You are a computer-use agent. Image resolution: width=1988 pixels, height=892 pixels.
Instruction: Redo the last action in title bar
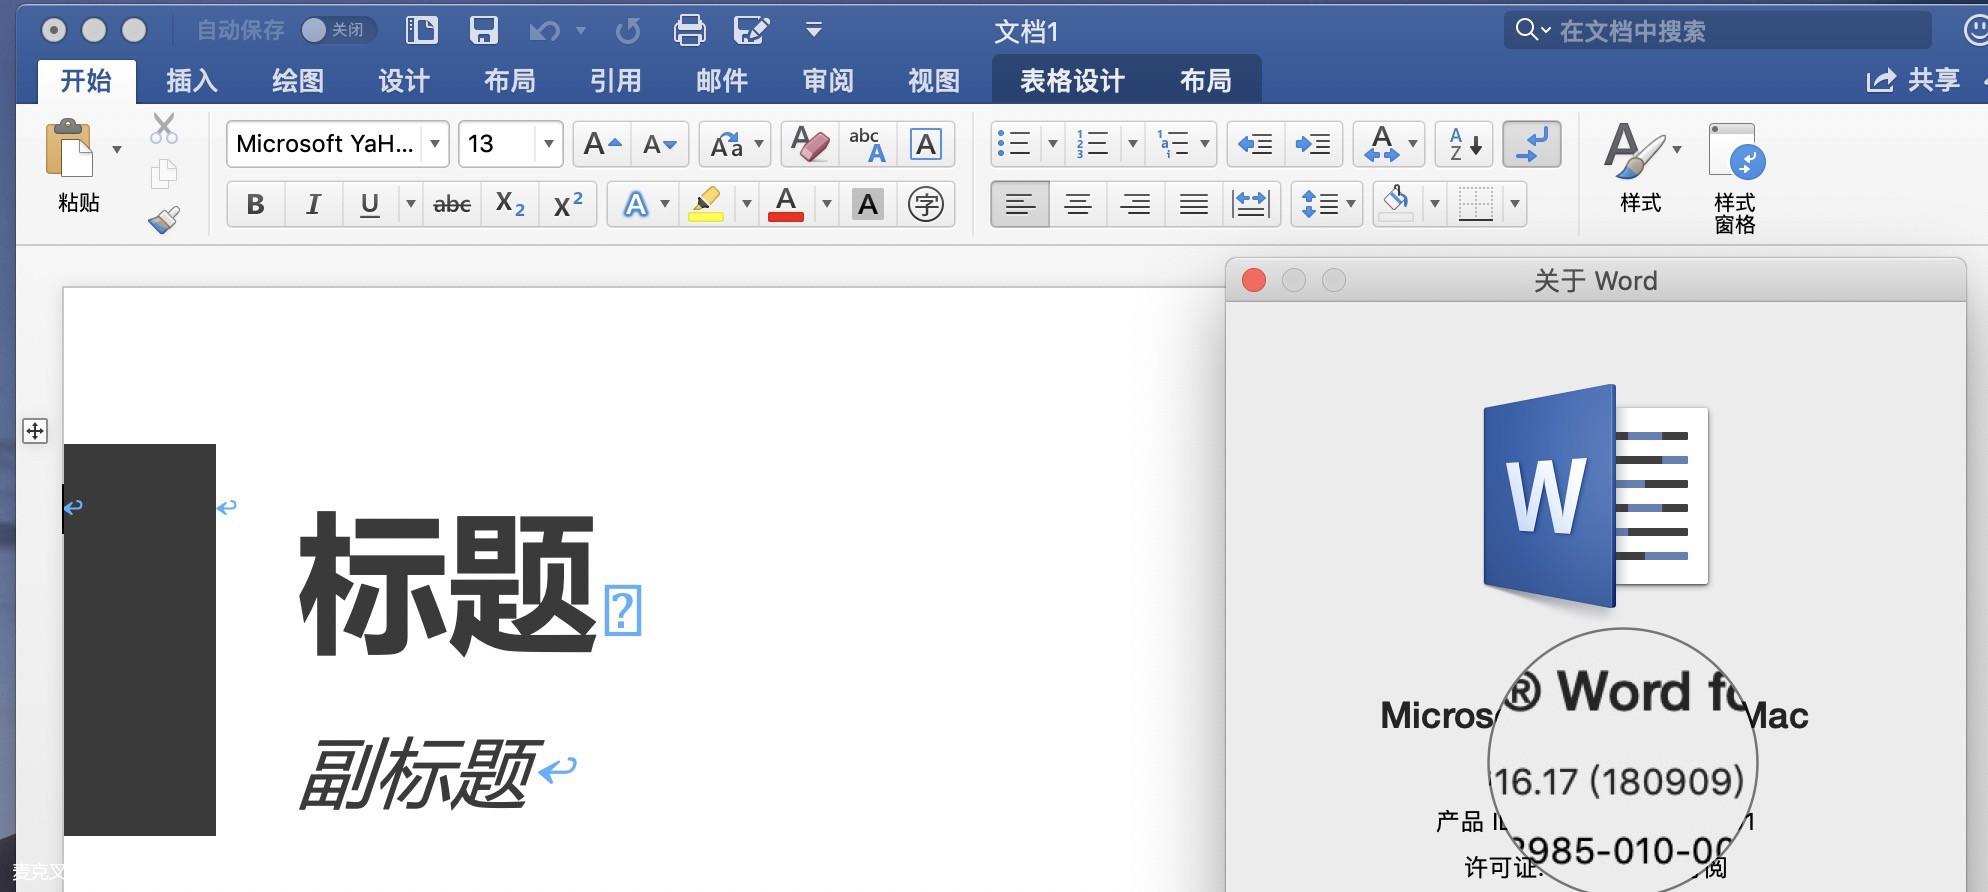628,31
